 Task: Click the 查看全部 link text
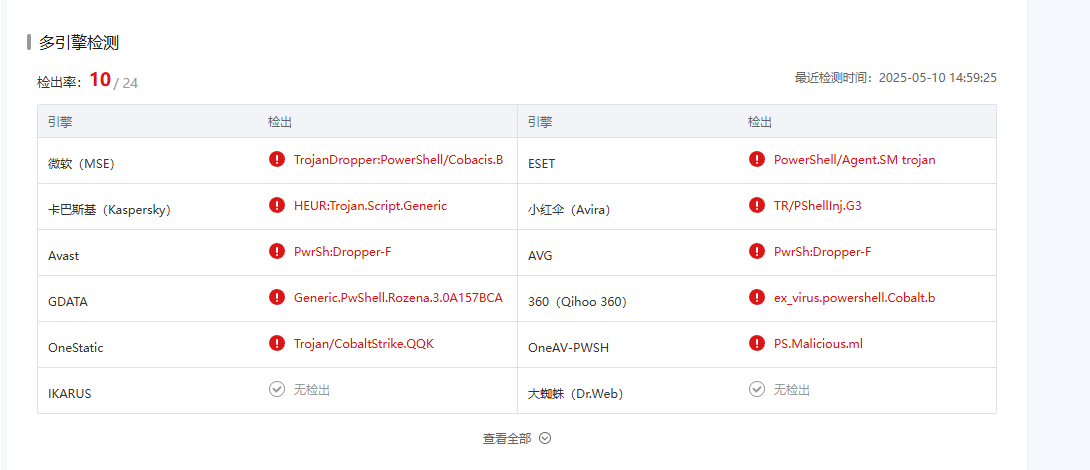[507, 438]
